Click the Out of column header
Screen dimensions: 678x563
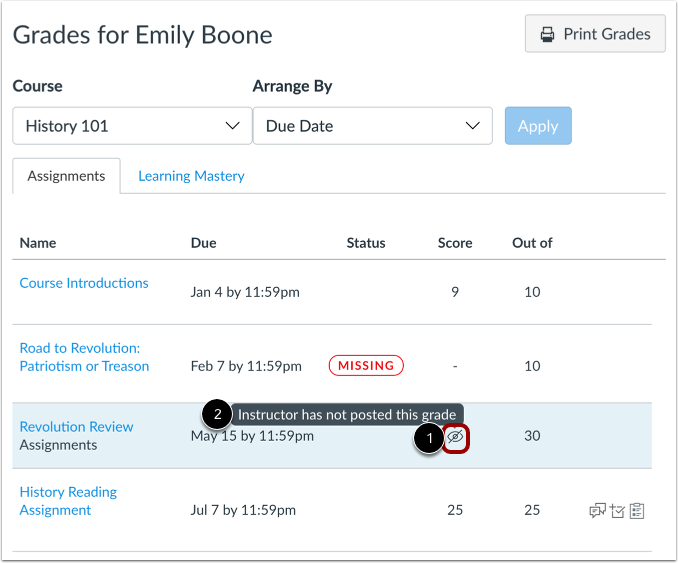532,243
